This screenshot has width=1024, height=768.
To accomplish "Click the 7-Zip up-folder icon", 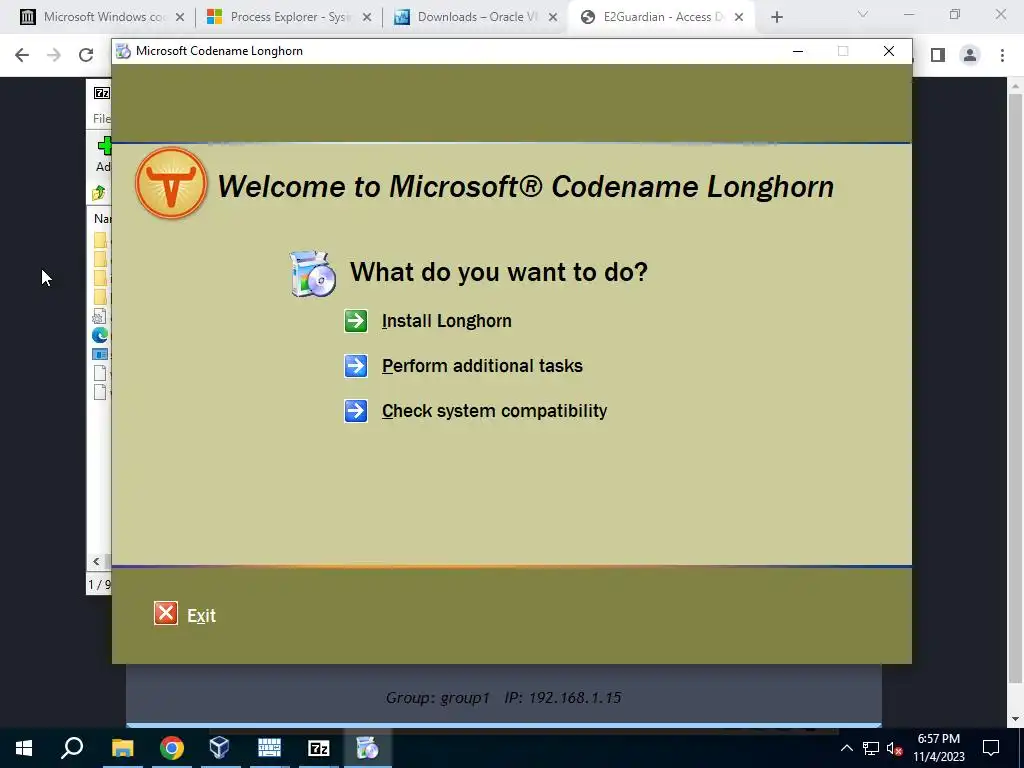I will click(x=99, y=193).
